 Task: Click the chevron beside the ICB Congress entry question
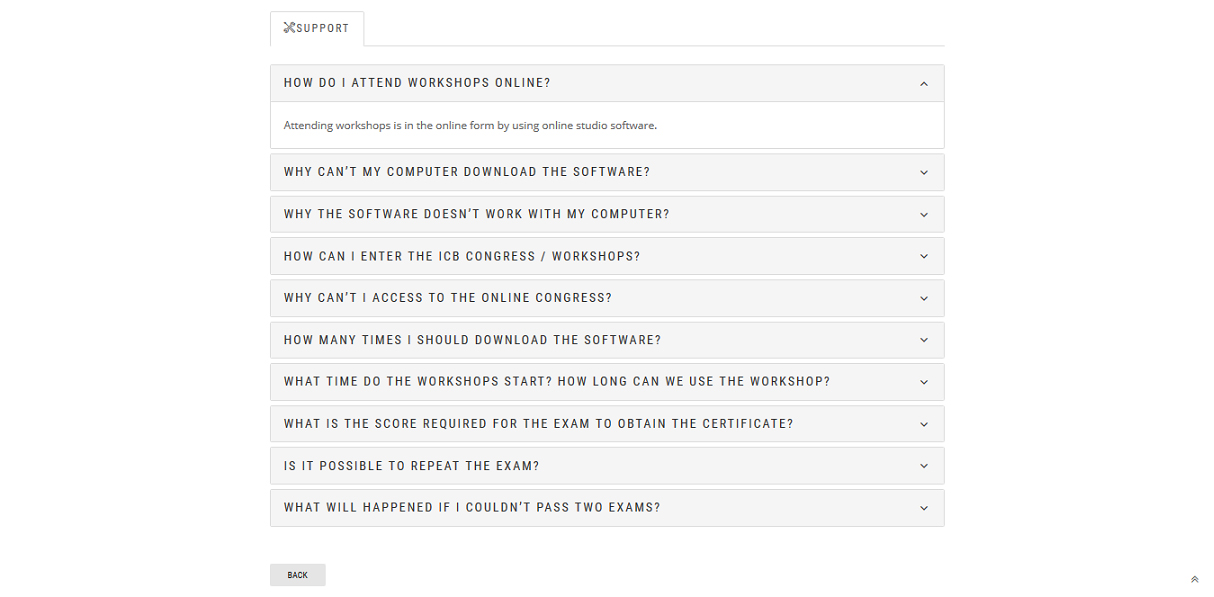coord(924,256)
